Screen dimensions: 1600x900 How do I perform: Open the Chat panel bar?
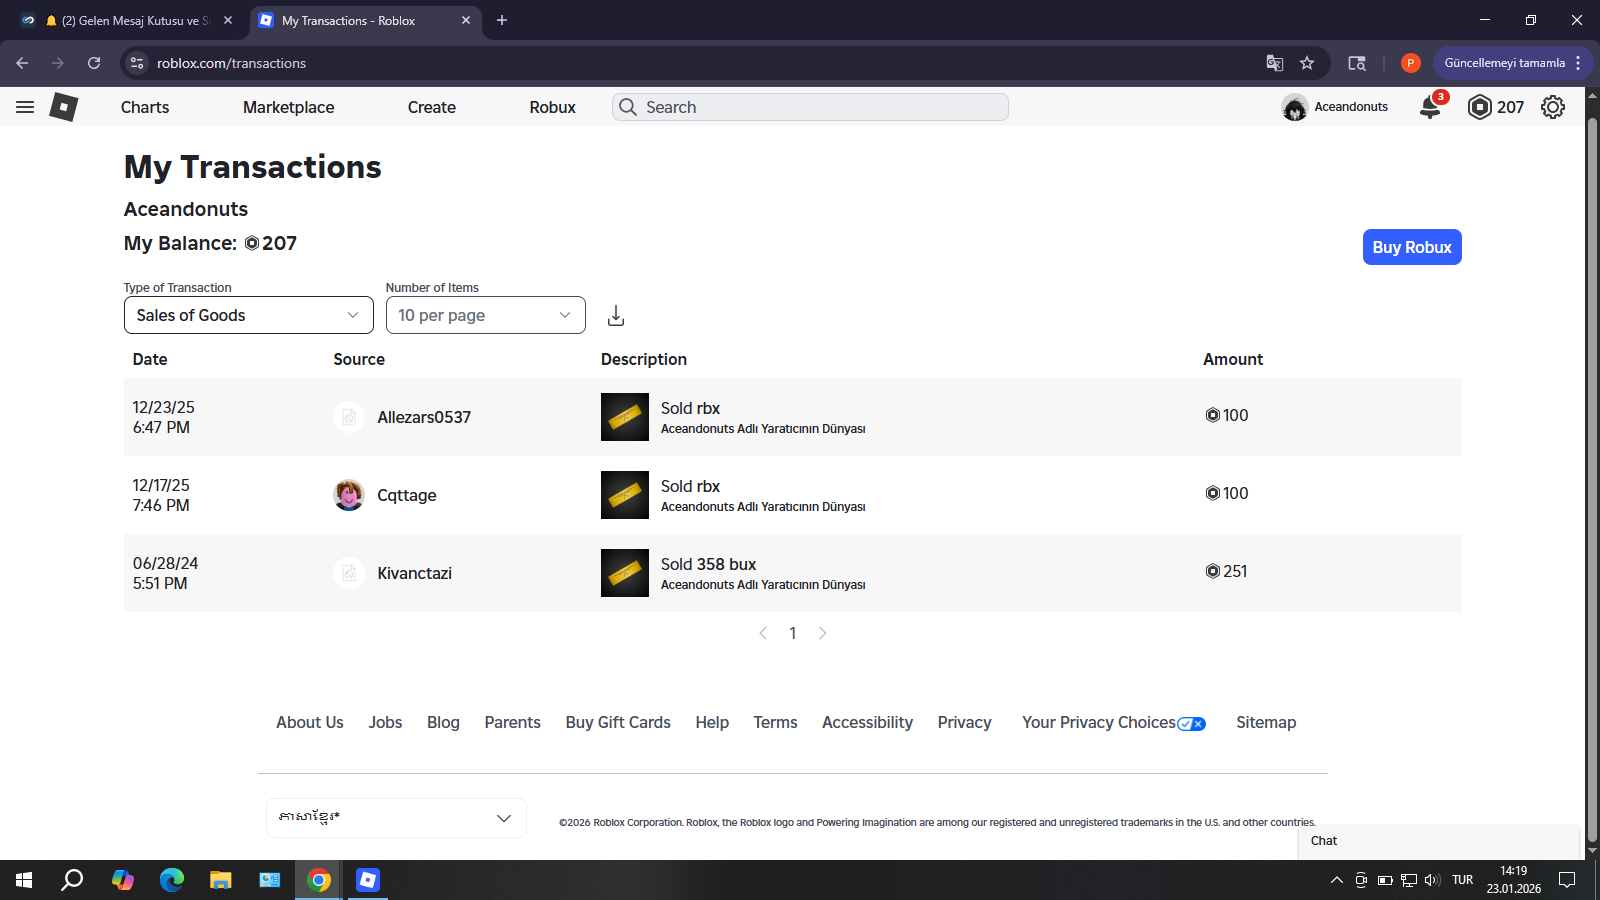click(1438, 841)
